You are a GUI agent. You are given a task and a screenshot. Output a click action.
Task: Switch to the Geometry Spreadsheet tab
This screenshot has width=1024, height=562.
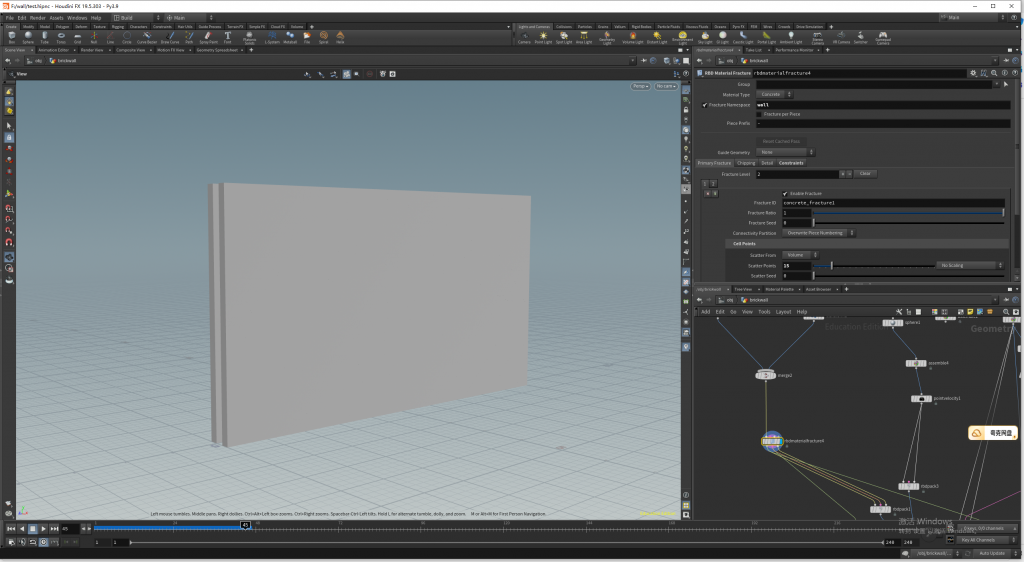coord(217,50)
